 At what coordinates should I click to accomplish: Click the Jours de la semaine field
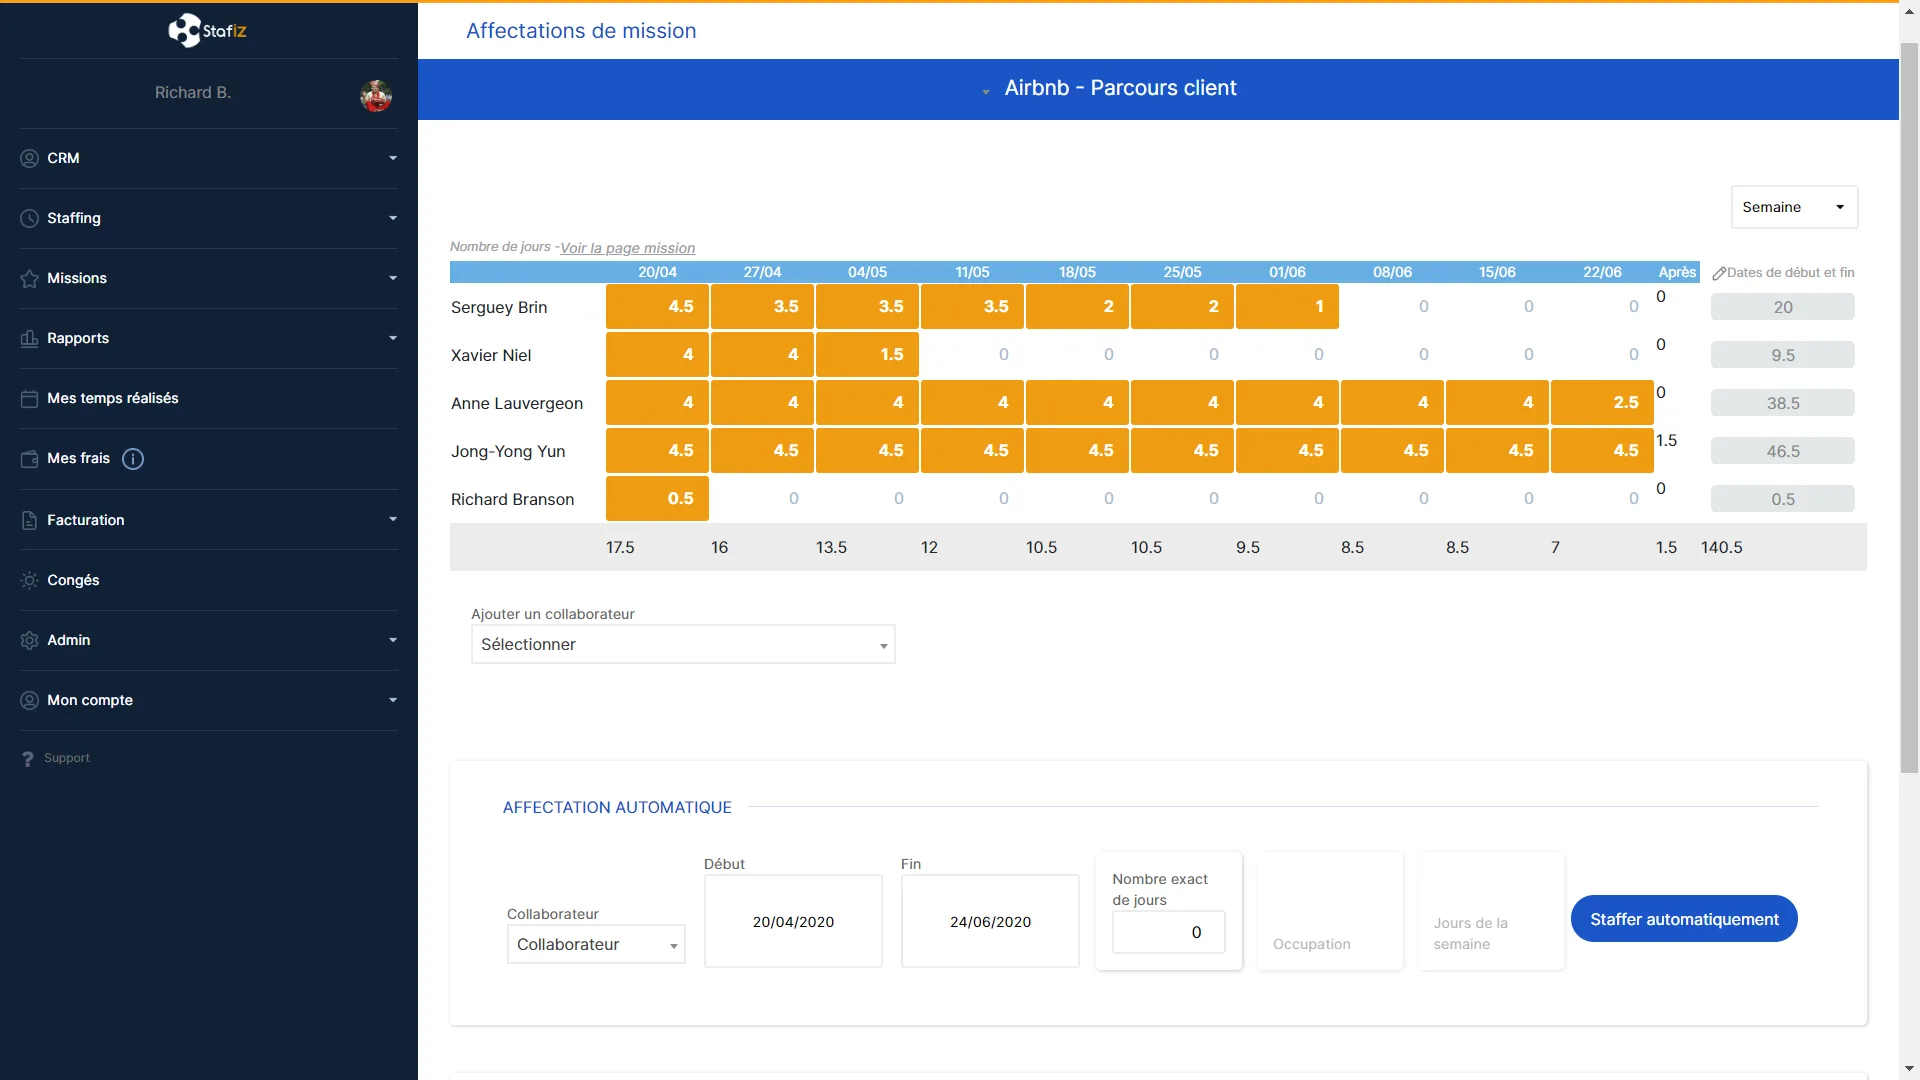click(1491, 911)
